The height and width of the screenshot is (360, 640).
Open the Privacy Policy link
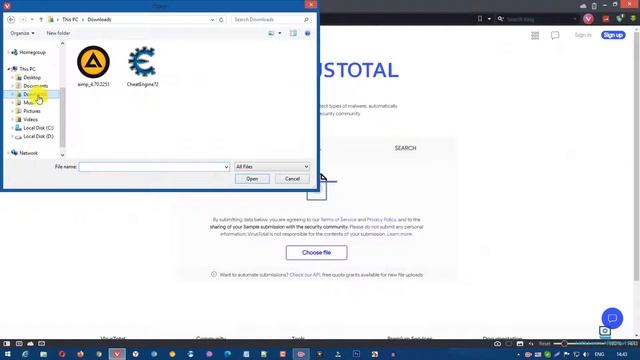[x=381, y=220]
